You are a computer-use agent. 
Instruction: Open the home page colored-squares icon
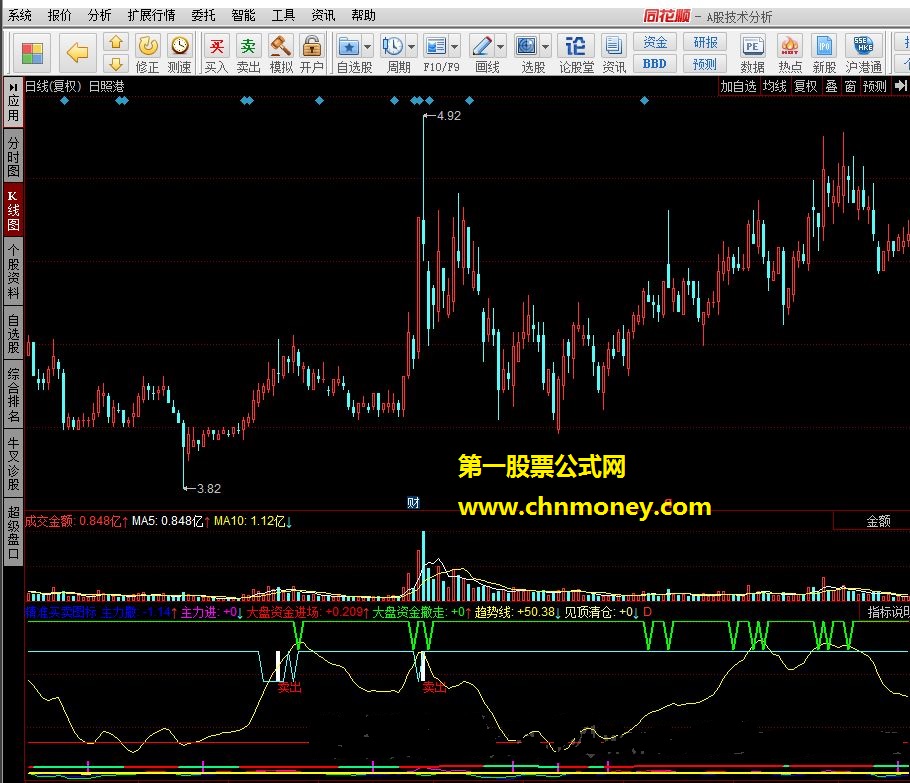(32, 53)
